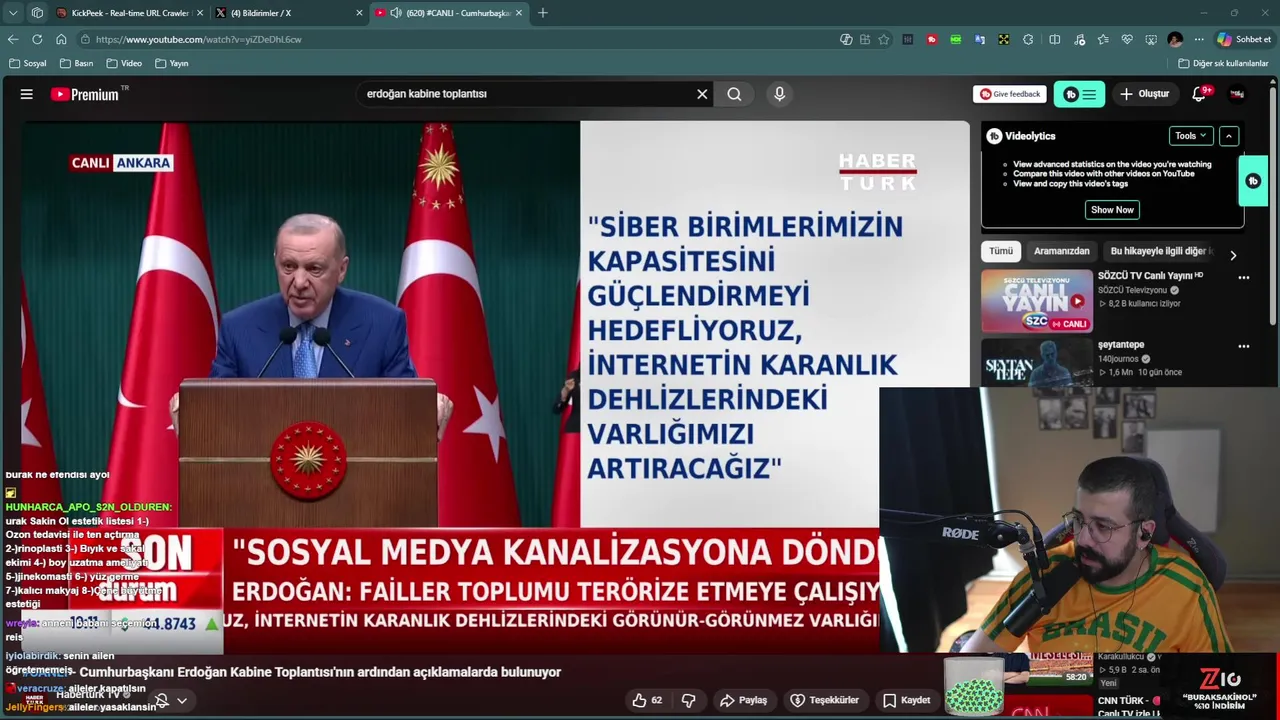Click the Give feedback button
1280x720 pixels.
point(1010,94)
